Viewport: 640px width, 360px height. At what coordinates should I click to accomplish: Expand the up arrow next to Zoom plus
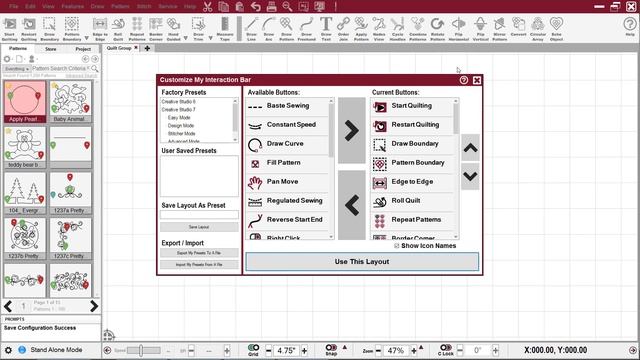[421, 347]
